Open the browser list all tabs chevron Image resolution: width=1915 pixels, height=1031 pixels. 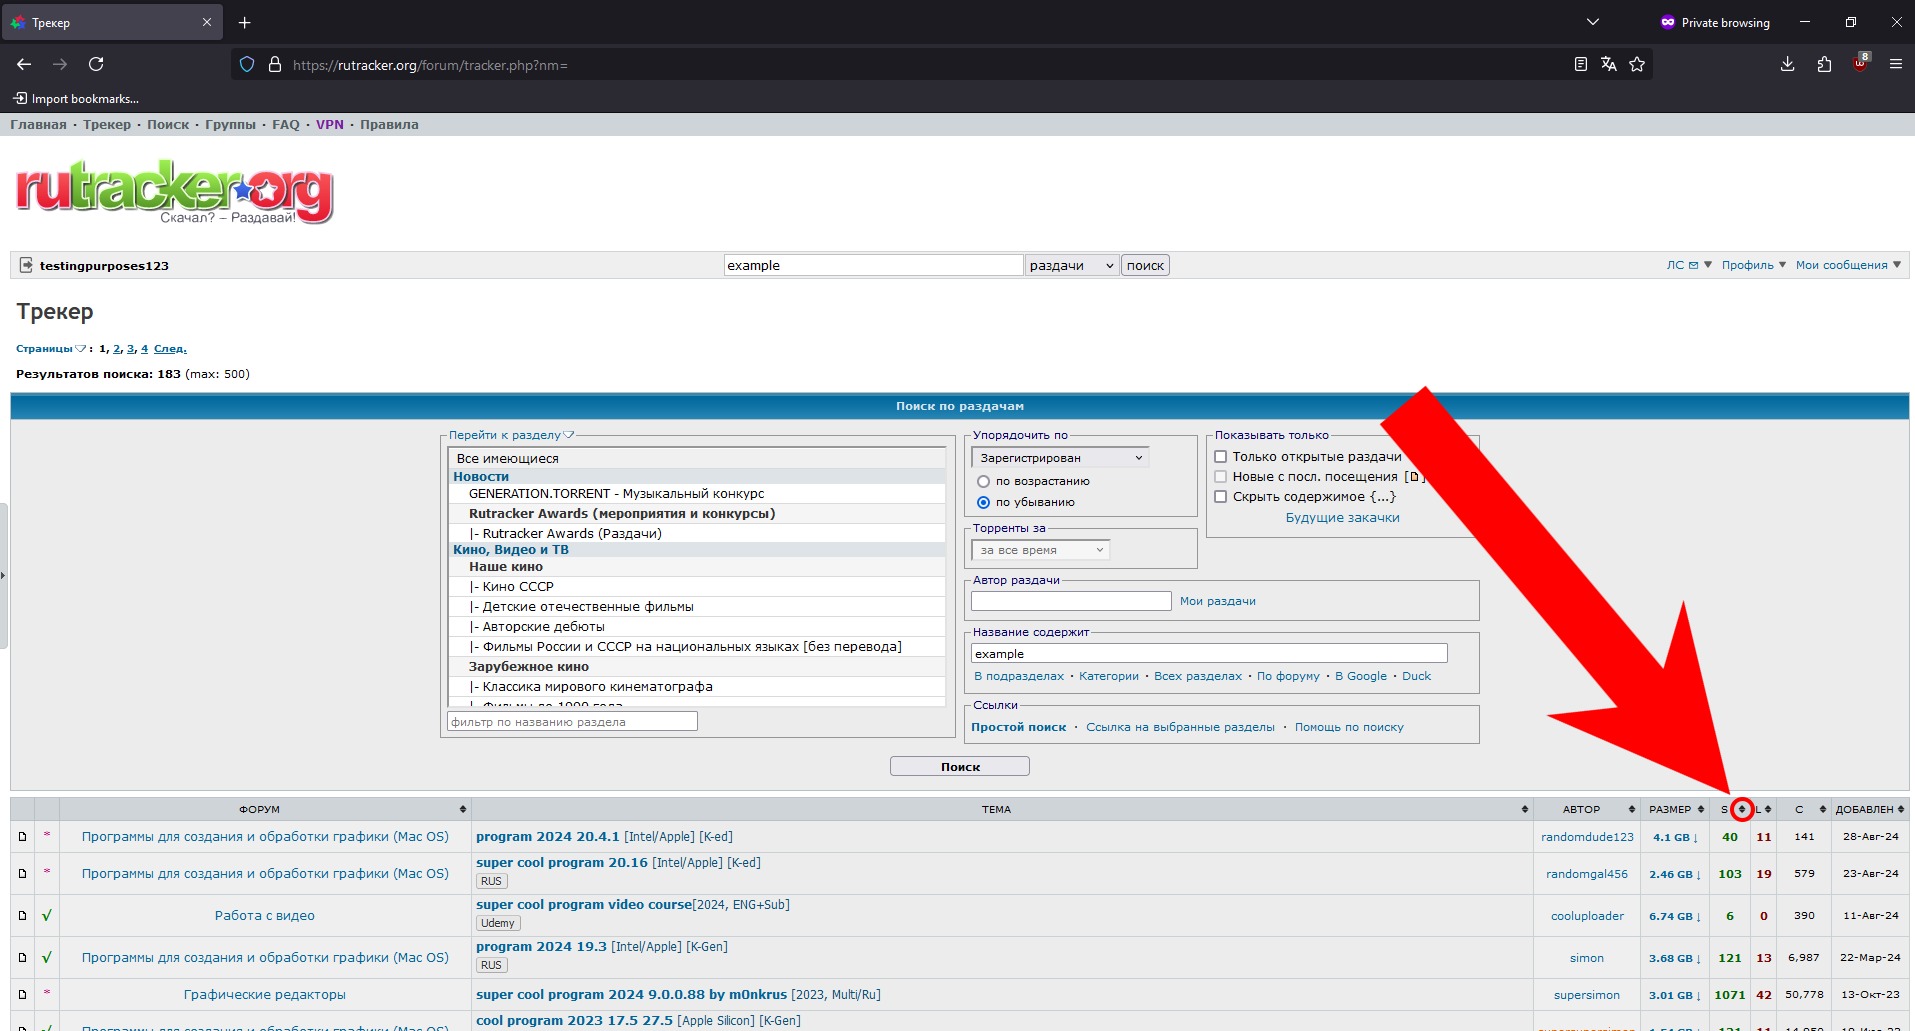pos(1593,22)
